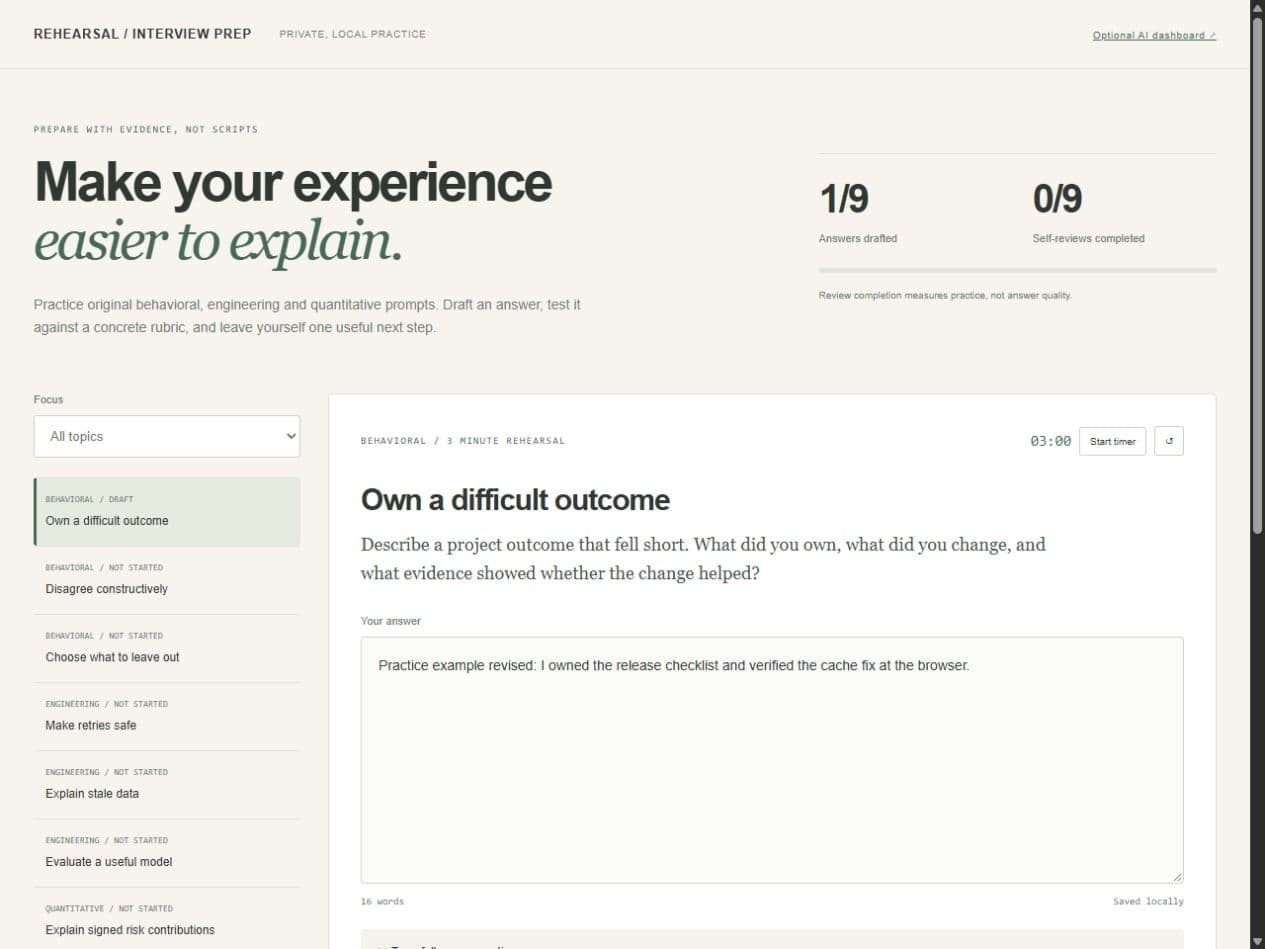
Task: Click inside the Your answer text area
Action: (x=772, y=760)
